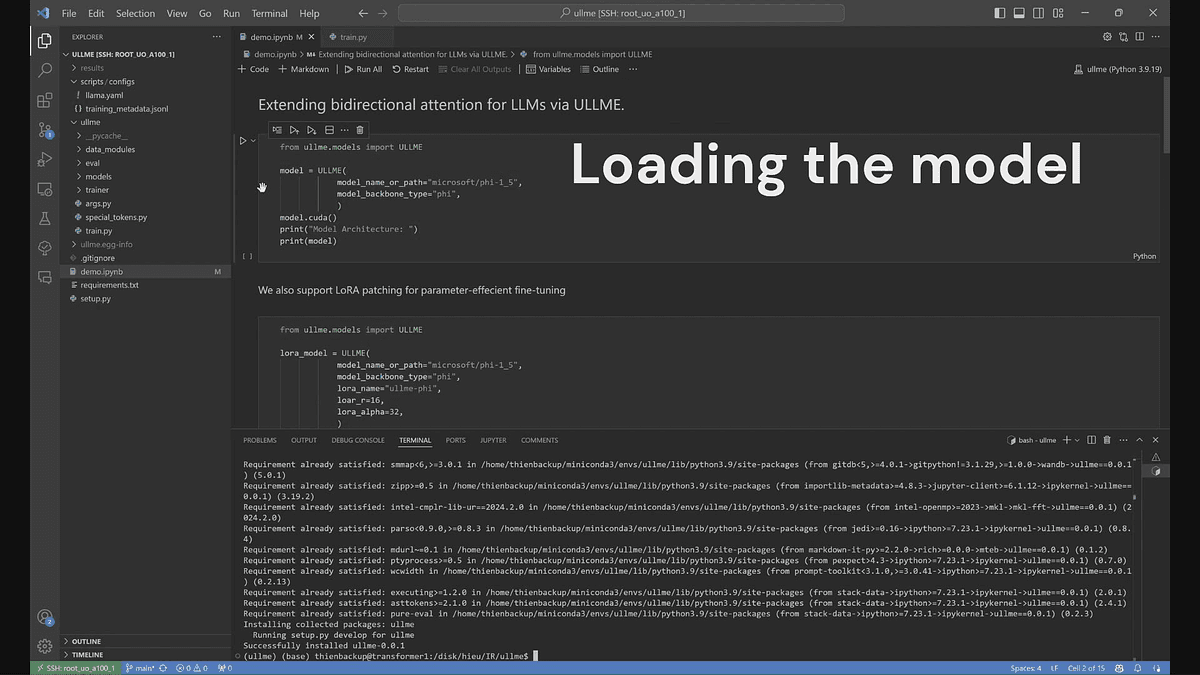Expand the TIMELINE section
Screen dimensions: 1200x675
[x=87, y=655]
